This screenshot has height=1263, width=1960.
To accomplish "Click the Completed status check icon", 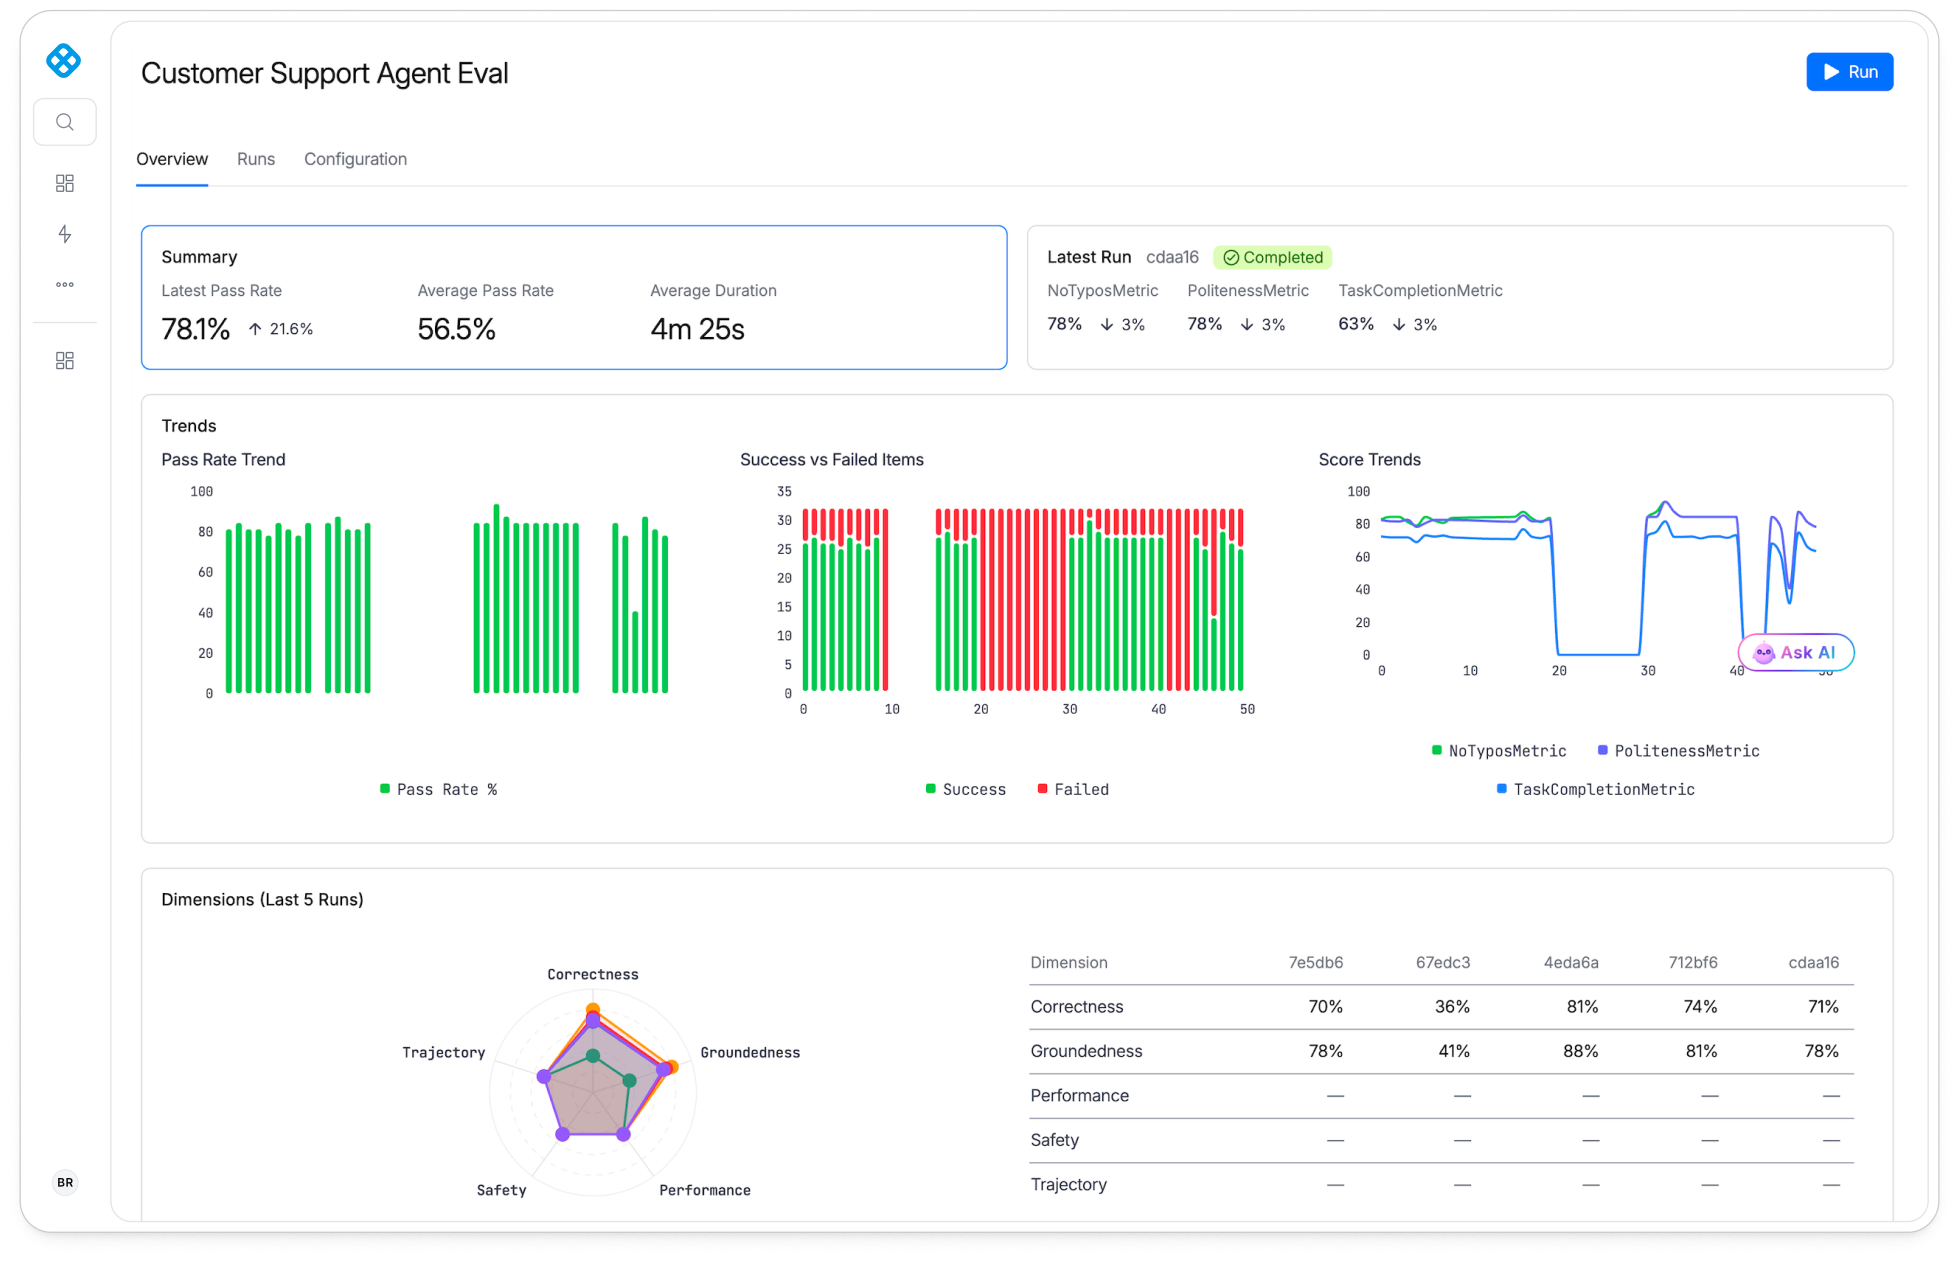I will pyautogui.click(x=1231, y=258).
